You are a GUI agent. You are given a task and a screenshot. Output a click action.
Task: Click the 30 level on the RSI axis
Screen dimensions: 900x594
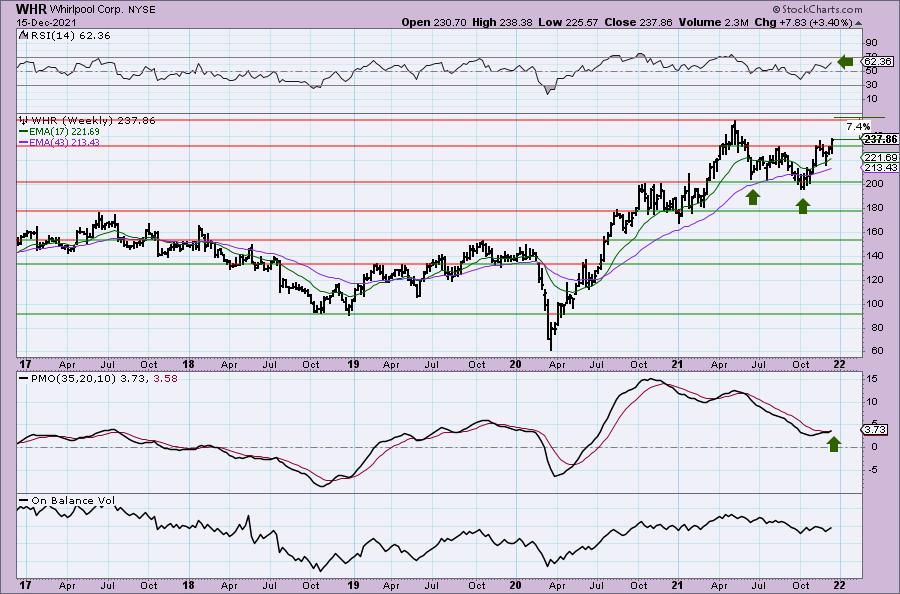point(871,84)
